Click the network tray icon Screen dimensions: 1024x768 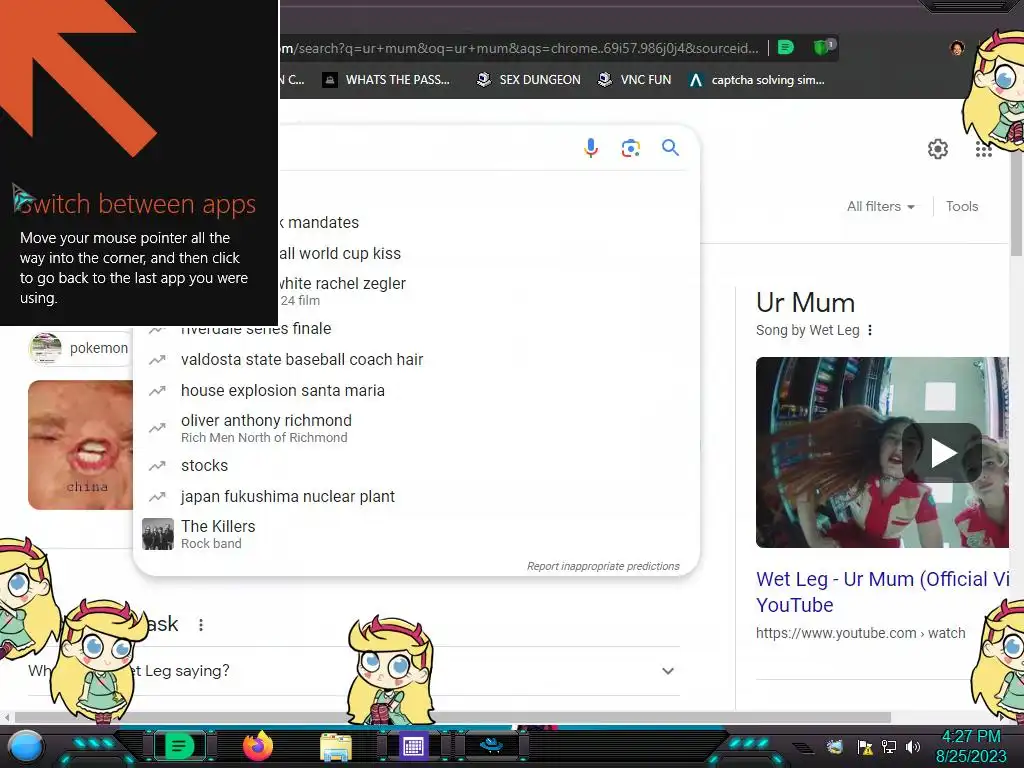point(889,747)
